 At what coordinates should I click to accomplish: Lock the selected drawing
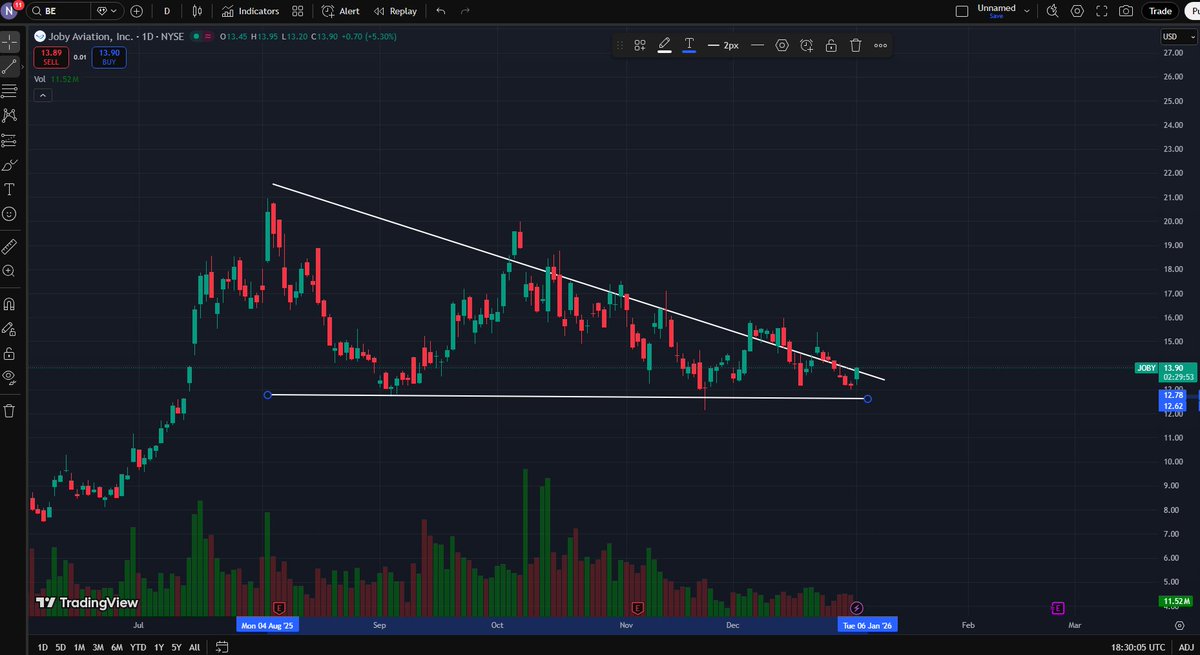tap(831, 45)
